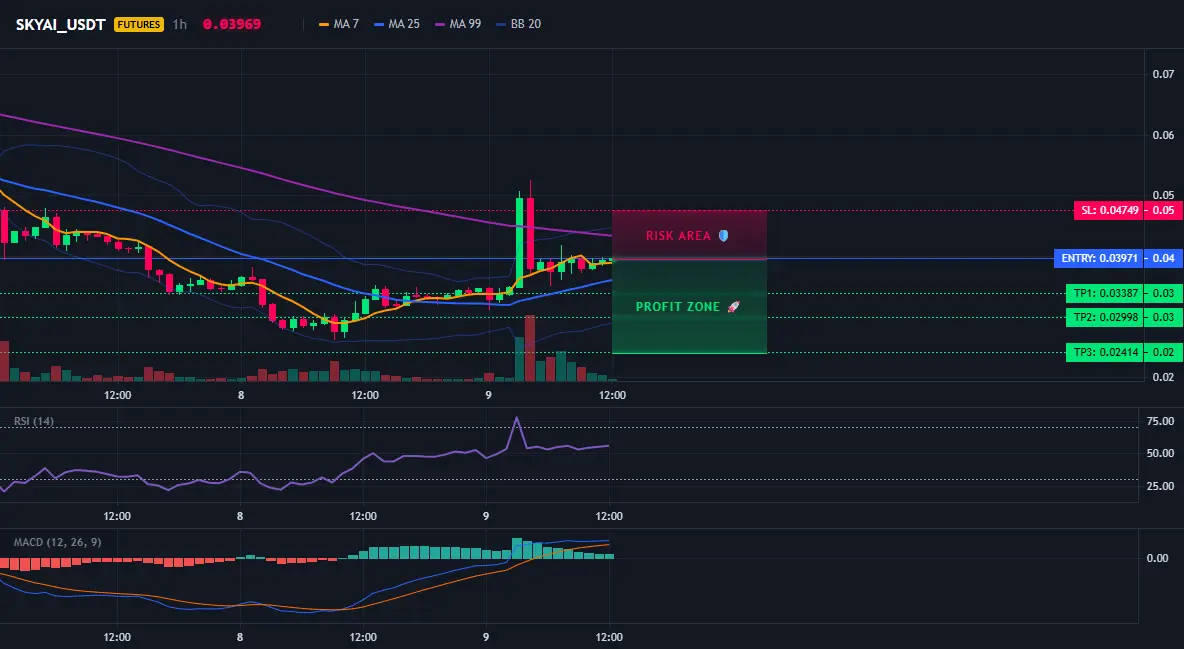Click date label 9 under the price chart

pos(488,395)
